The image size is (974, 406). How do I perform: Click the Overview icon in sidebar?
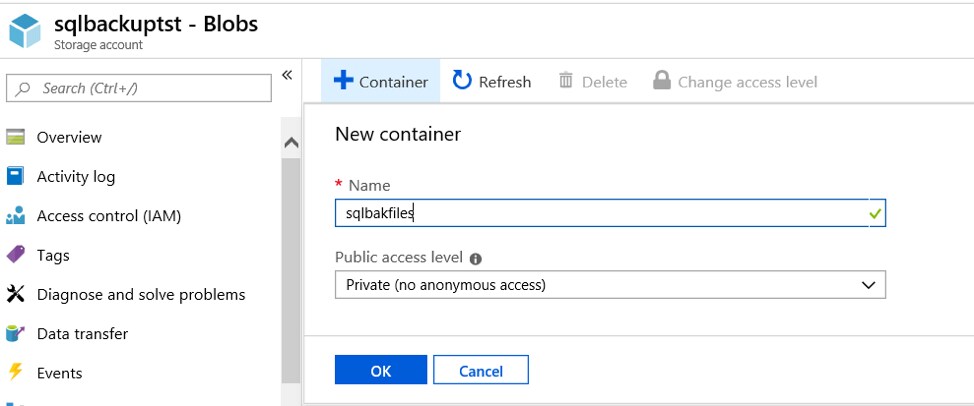coord(15,137)
